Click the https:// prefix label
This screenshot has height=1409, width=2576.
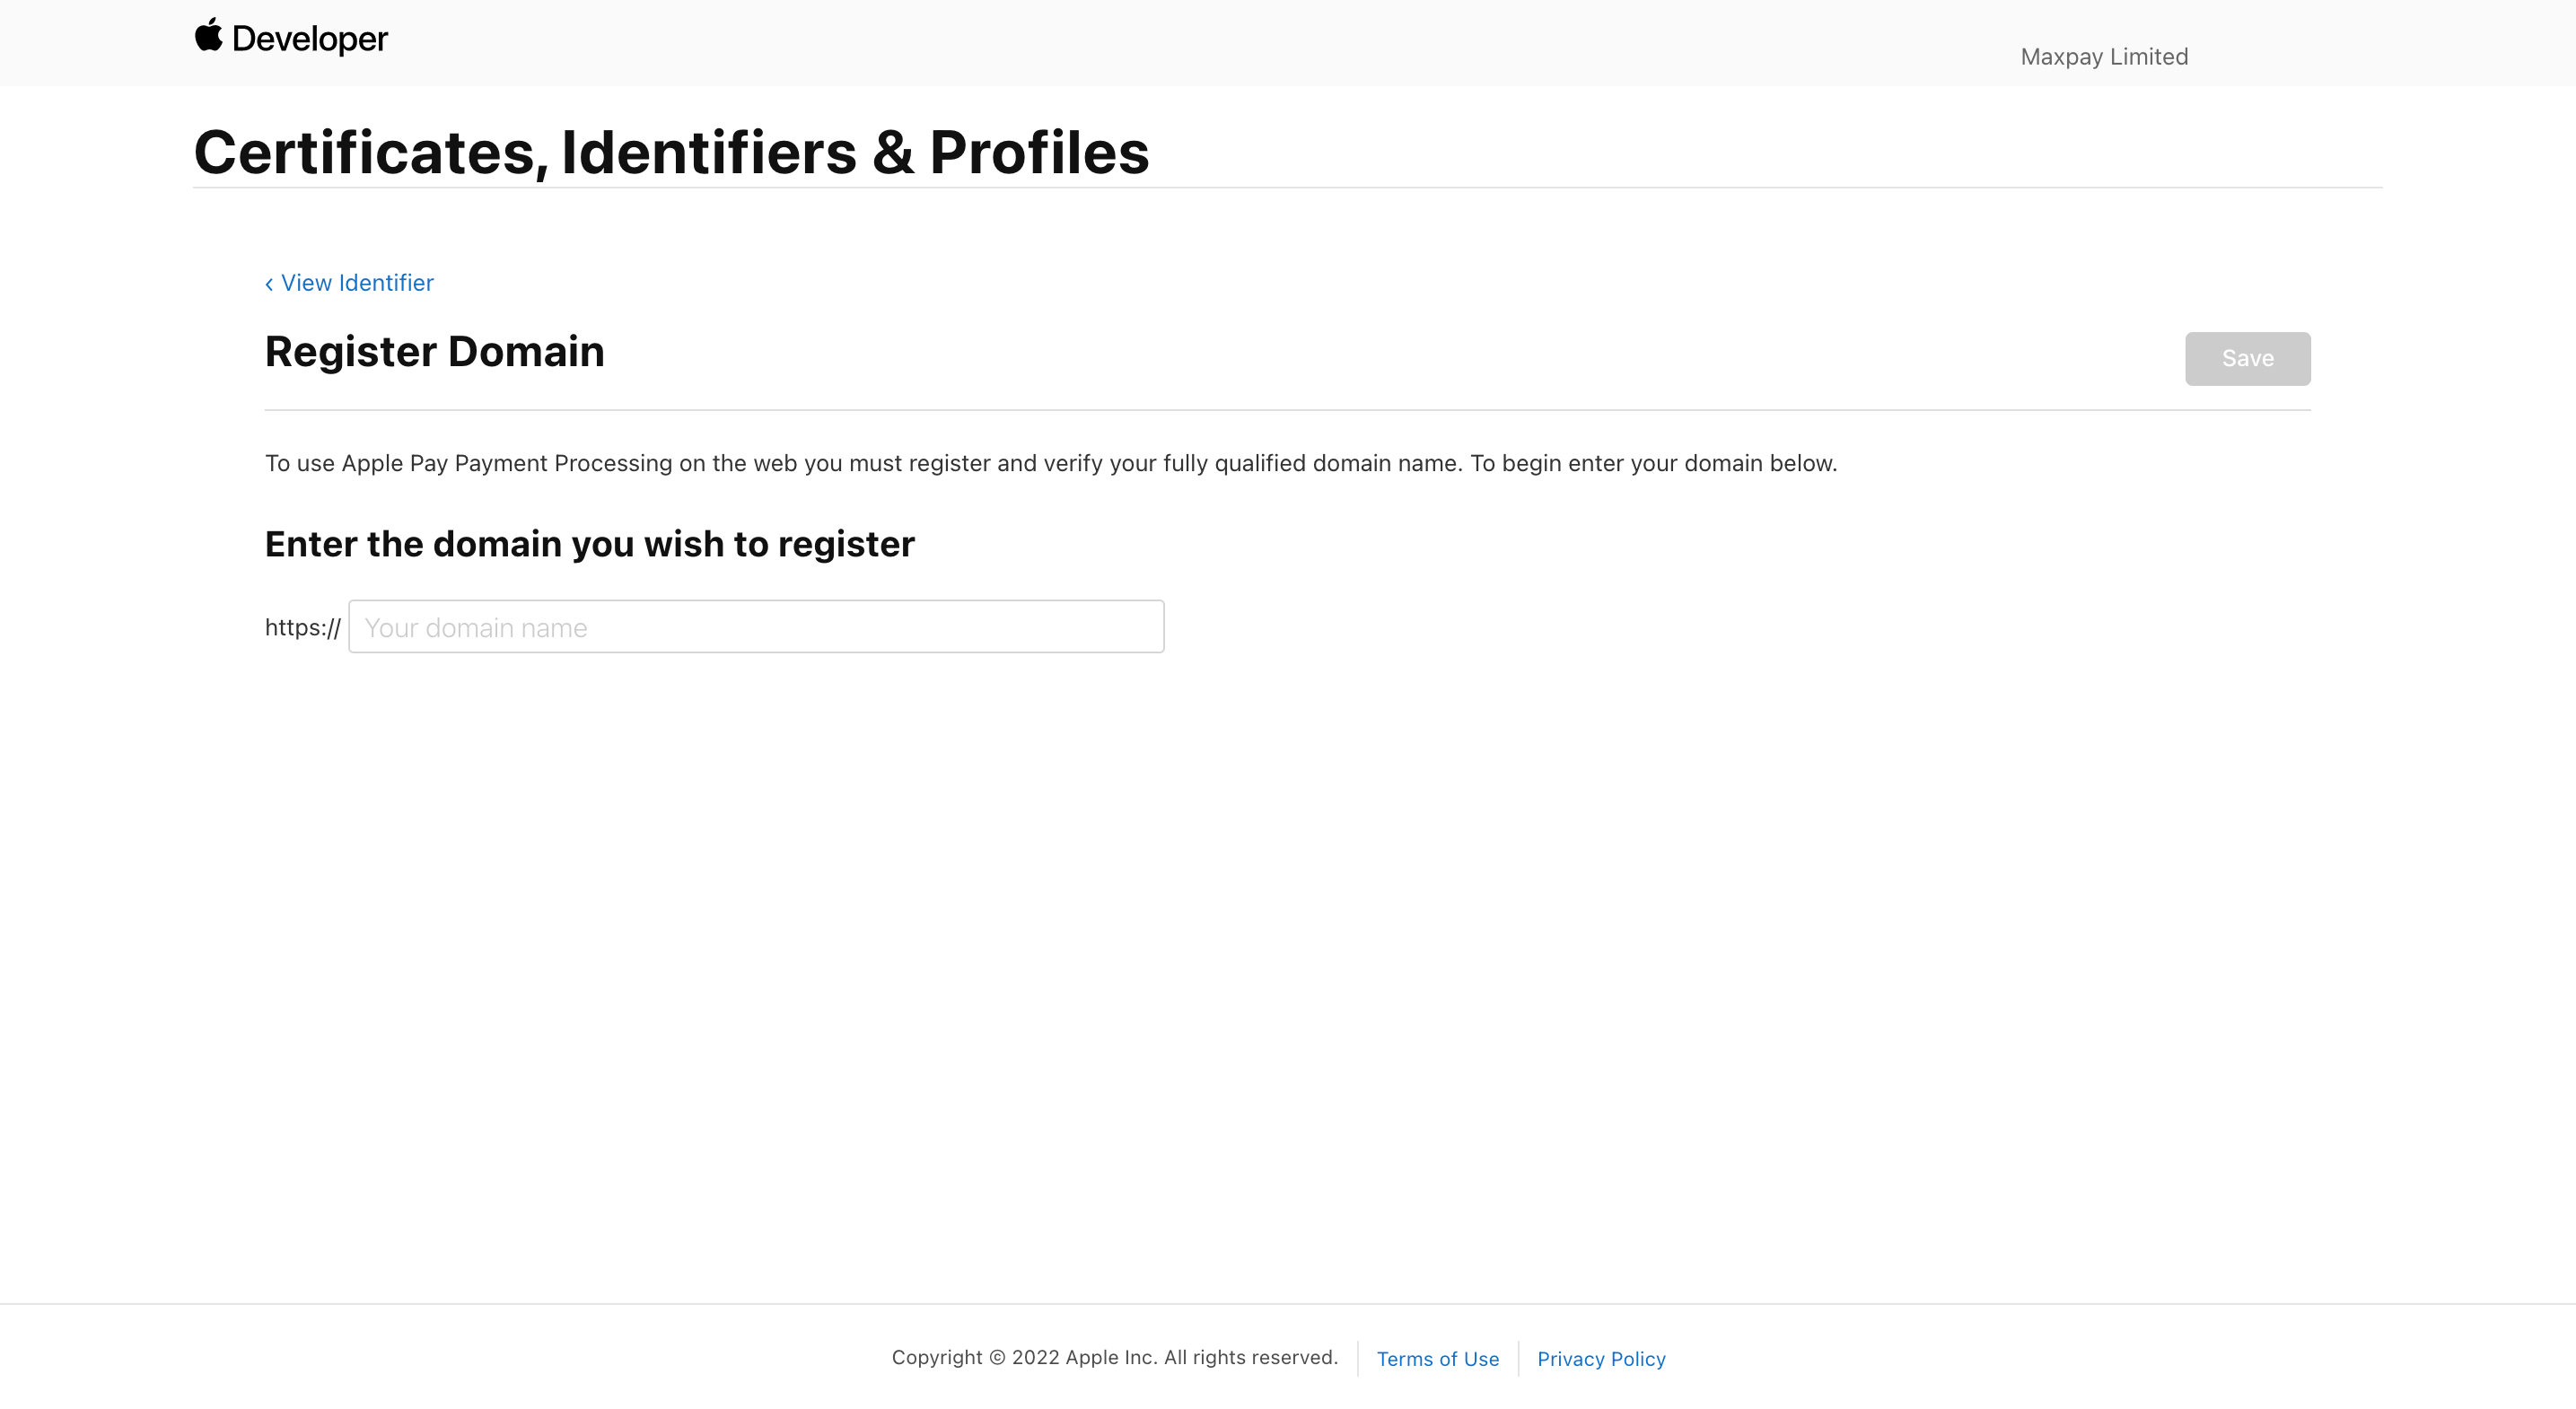click(302, 627)
